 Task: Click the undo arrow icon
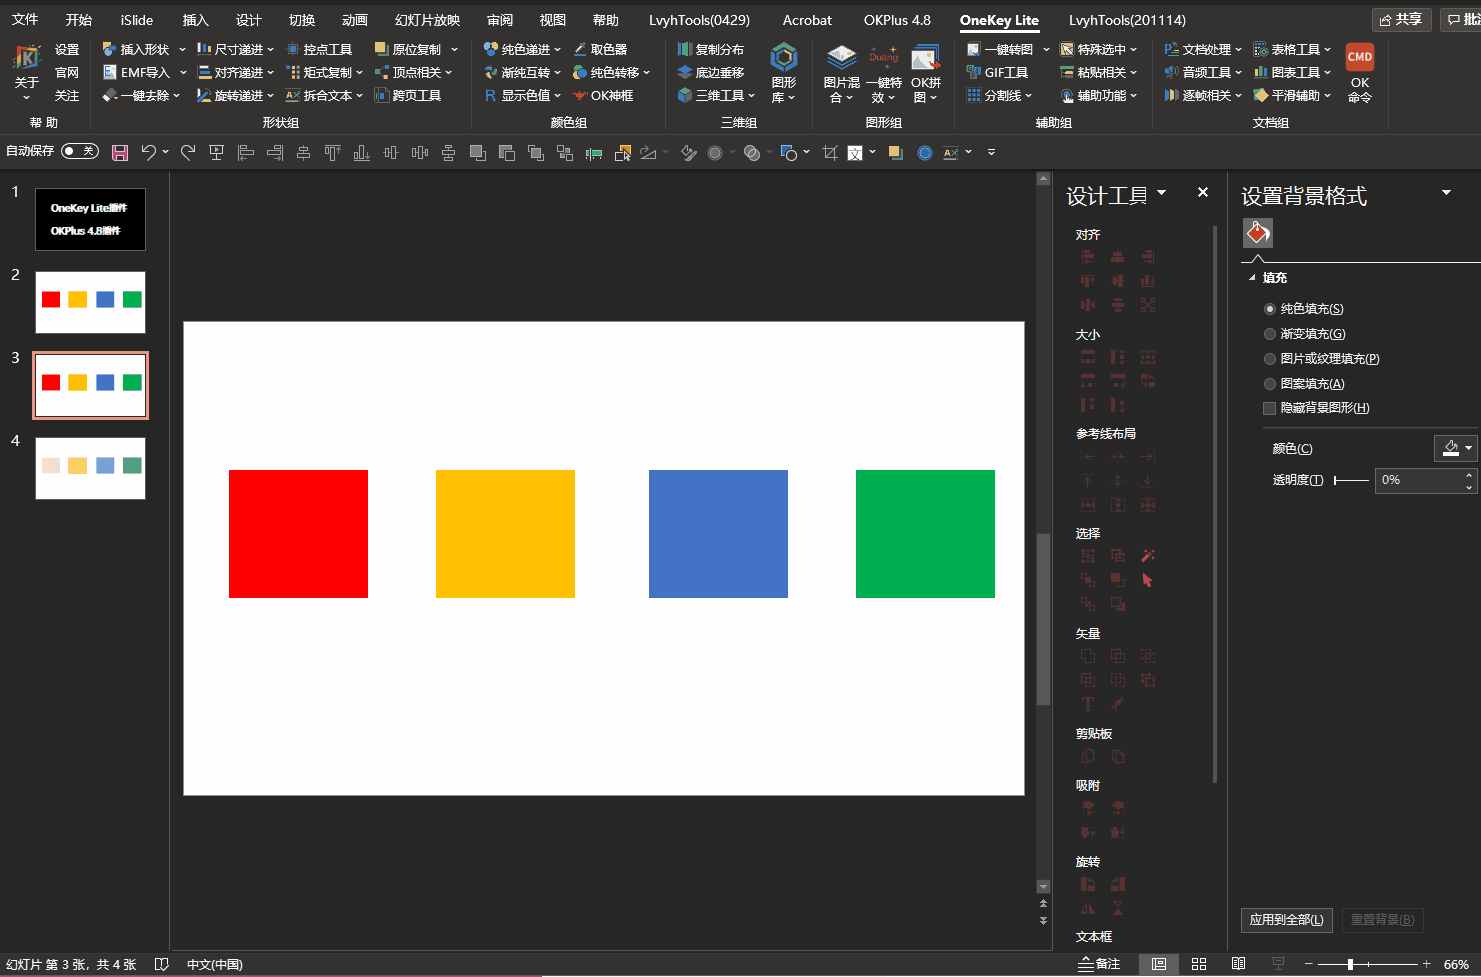point(148,152)
